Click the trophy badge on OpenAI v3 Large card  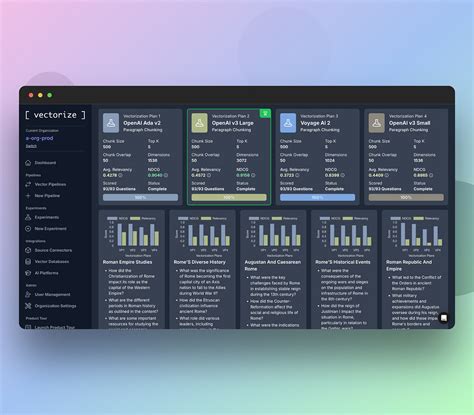265,113
